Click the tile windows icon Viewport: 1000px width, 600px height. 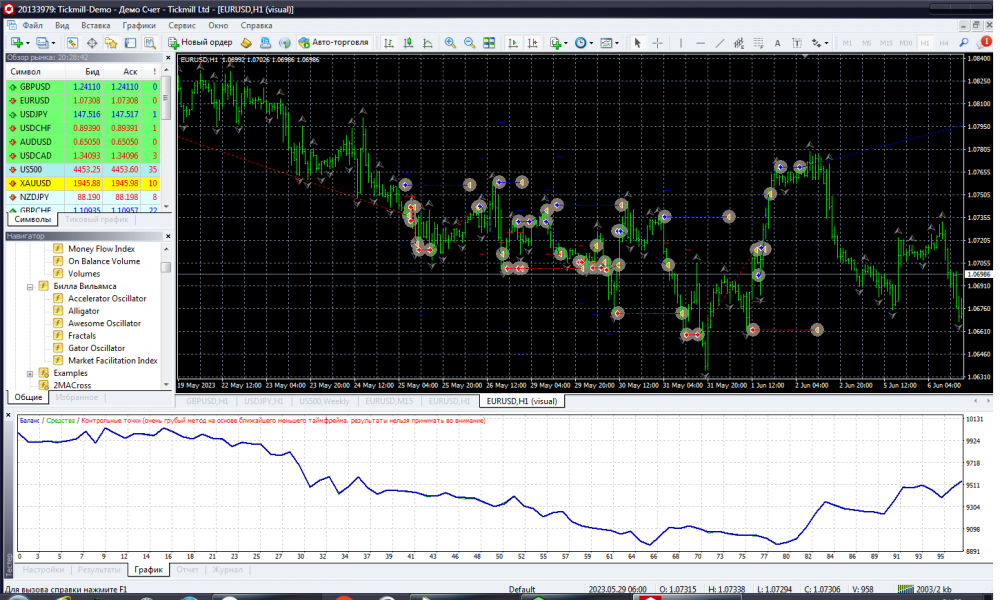click(489, 43)
